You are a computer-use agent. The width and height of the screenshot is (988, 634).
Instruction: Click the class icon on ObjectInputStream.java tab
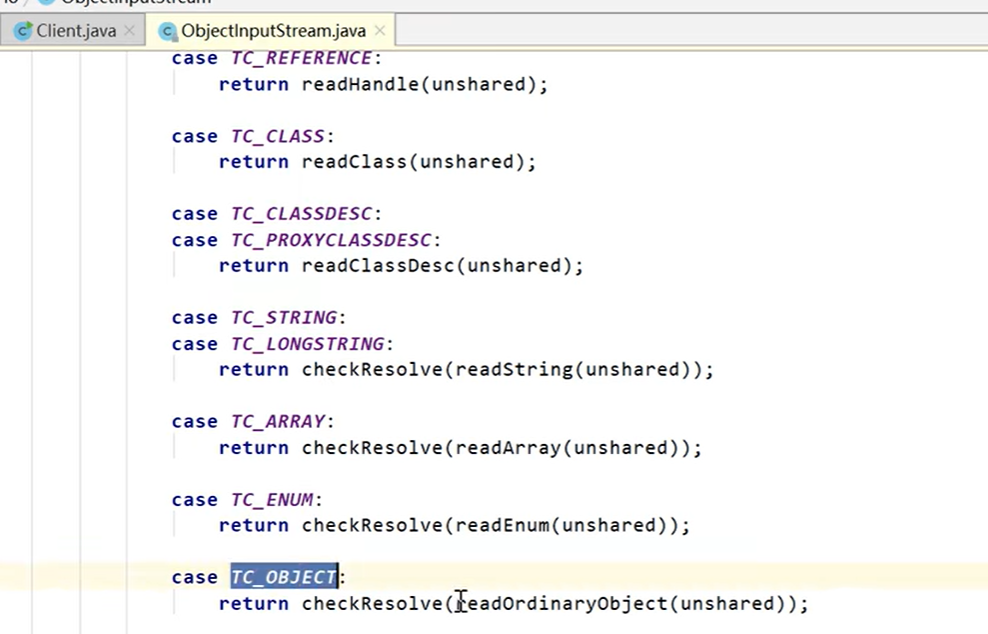167,31
